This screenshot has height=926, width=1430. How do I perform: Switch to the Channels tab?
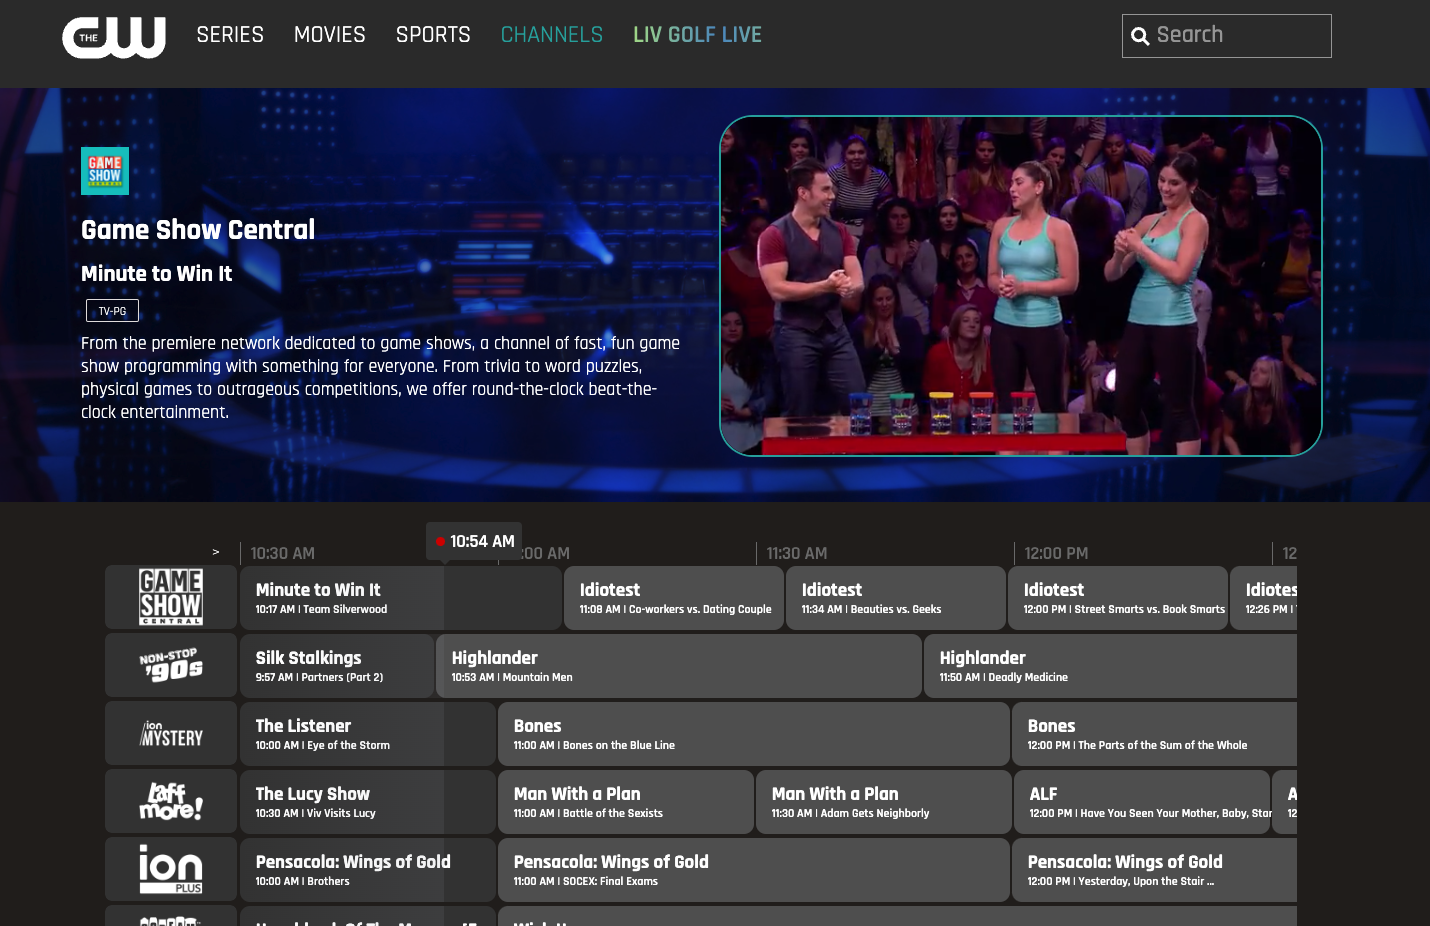[x=552, y=35]
